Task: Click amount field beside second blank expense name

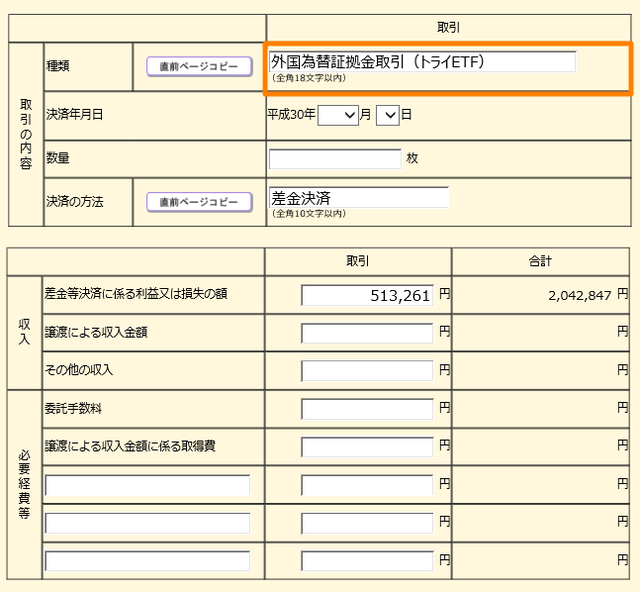Action: 367,523
